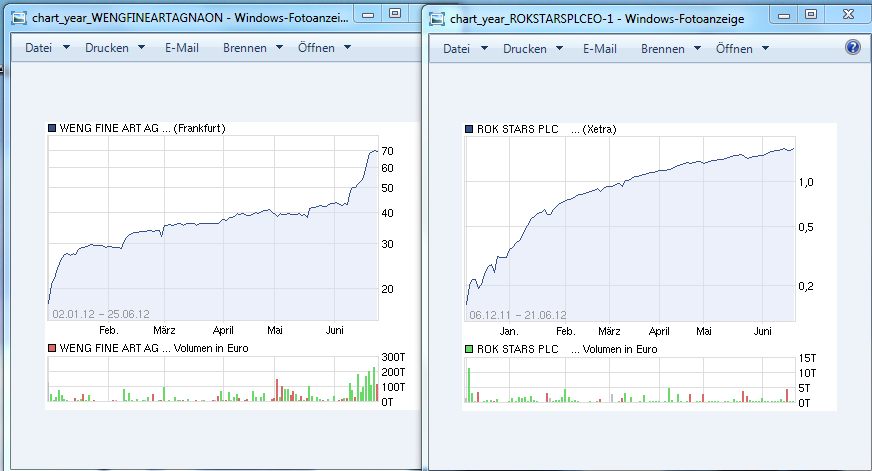The image size is (872, 471).
Task: Open Datei dropdown in WENGFINEART window
Action: pos(47,48)
